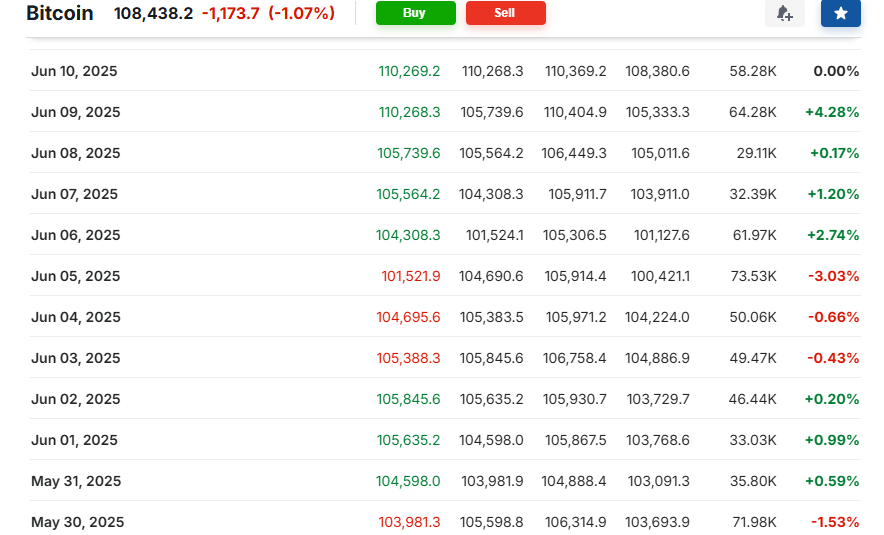Screen dimensions: 884x535
Task: Click the Jun 05, 2025 price 101,521.9
Action: coord(410,276)
